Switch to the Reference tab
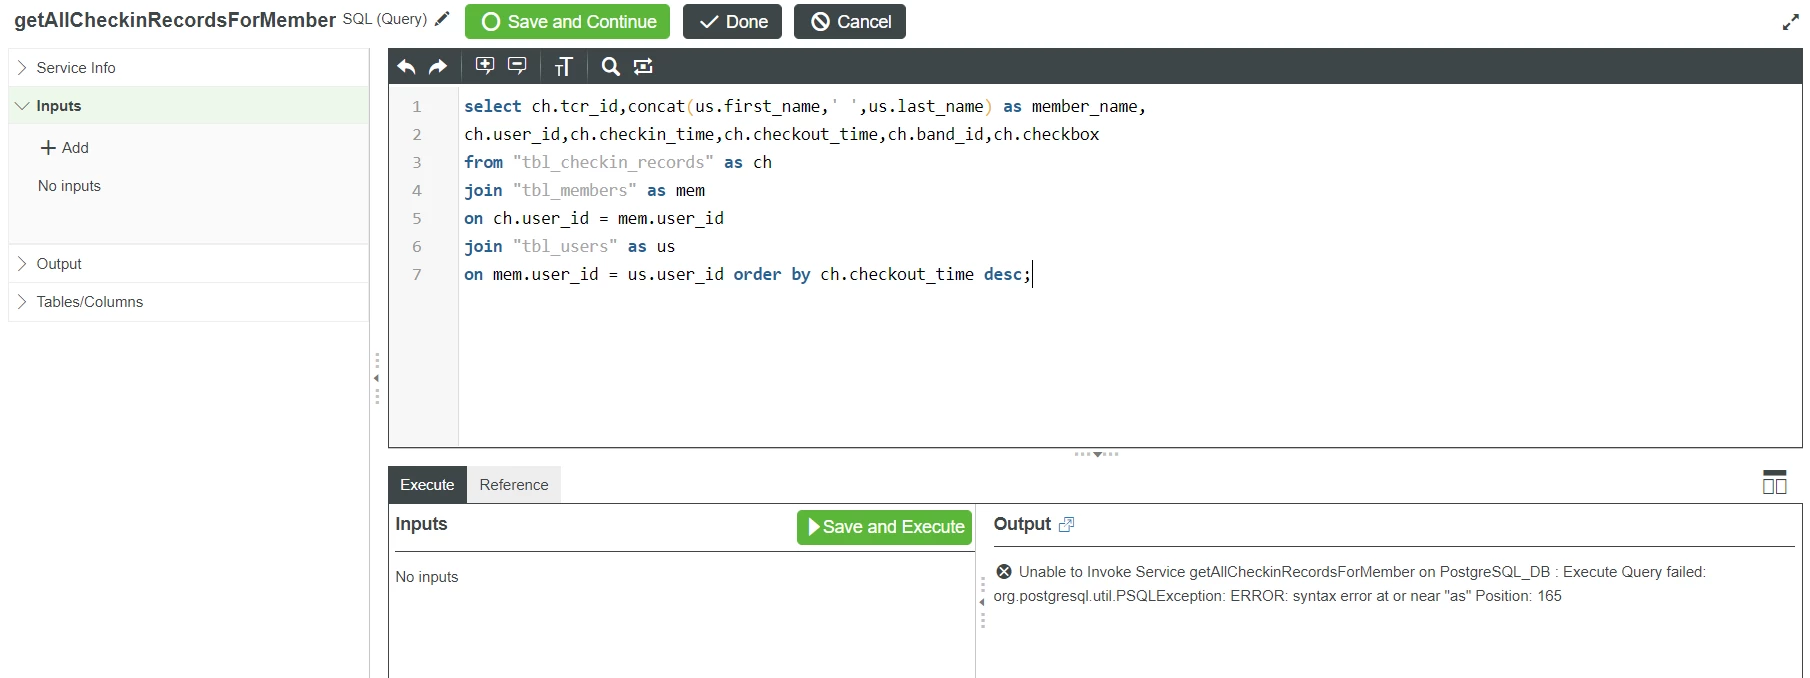This screenshot has height=678, width=1810. pos(514,485)
